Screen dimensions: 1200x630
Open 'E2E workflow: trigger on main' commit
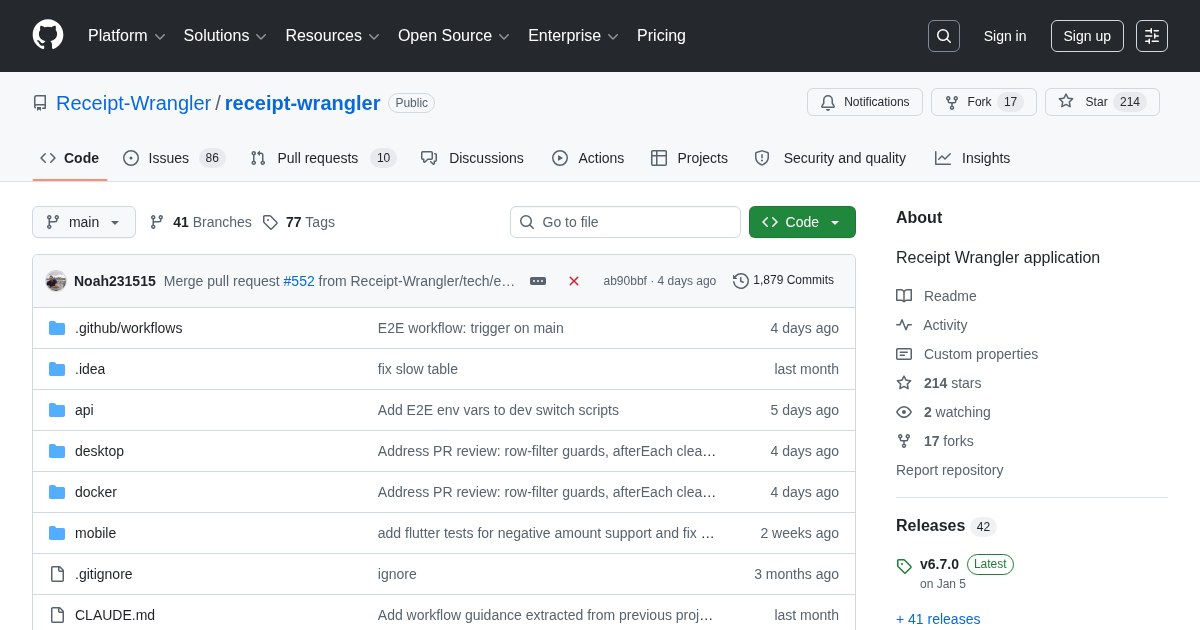[471, 328]
